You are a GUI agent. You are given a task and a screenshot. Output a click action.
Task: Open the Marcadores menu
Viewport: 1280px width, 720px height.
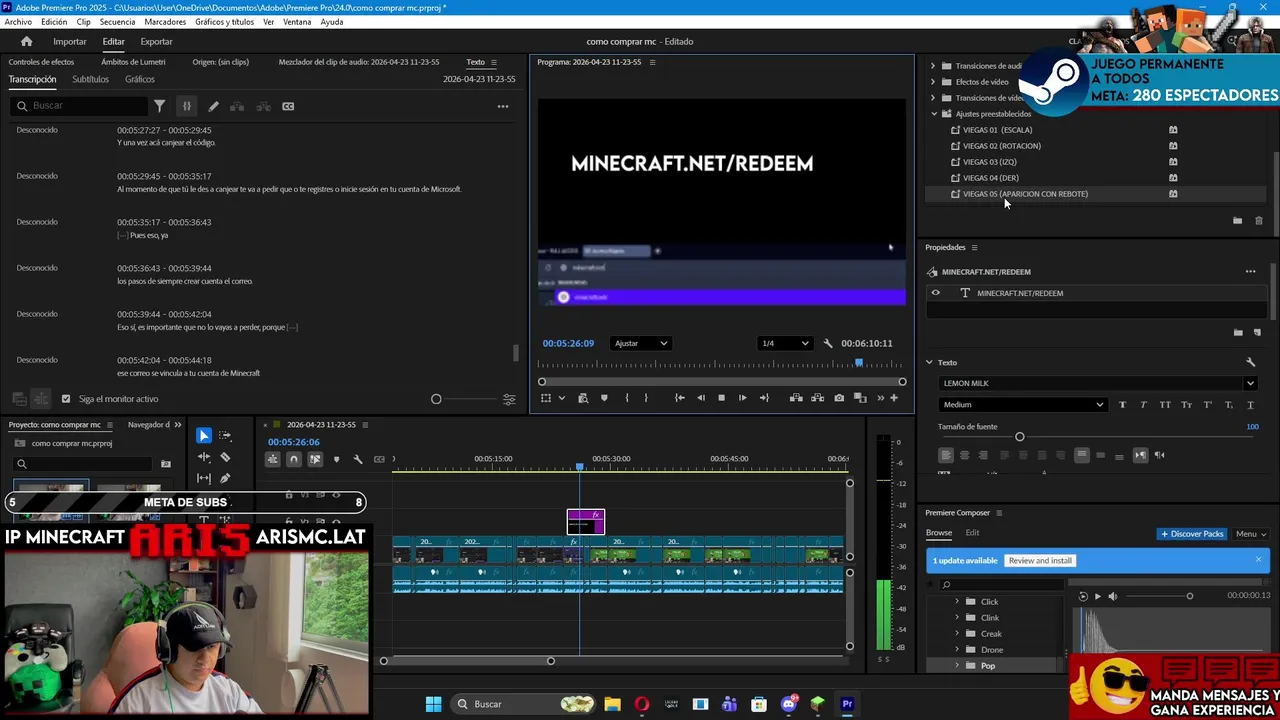pyautogui.click(x=165, y=22)
